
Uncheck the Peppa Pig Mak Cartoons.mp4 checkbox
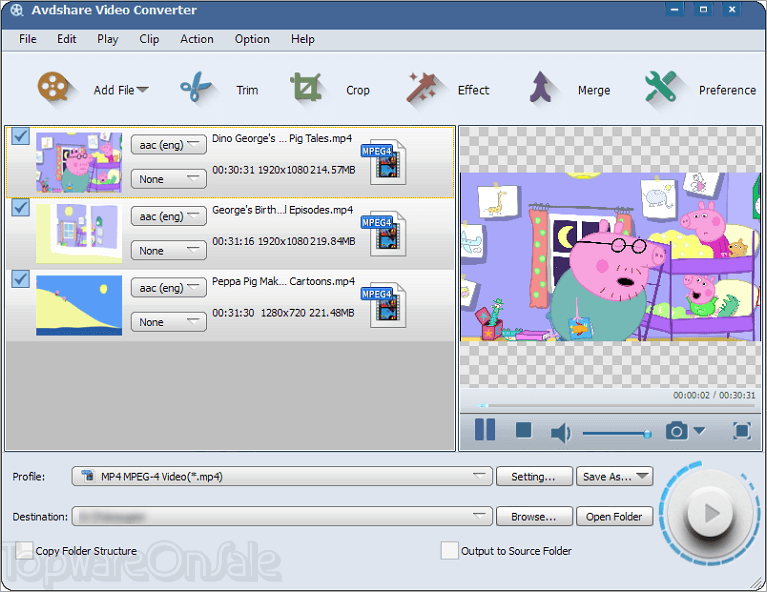21,279
